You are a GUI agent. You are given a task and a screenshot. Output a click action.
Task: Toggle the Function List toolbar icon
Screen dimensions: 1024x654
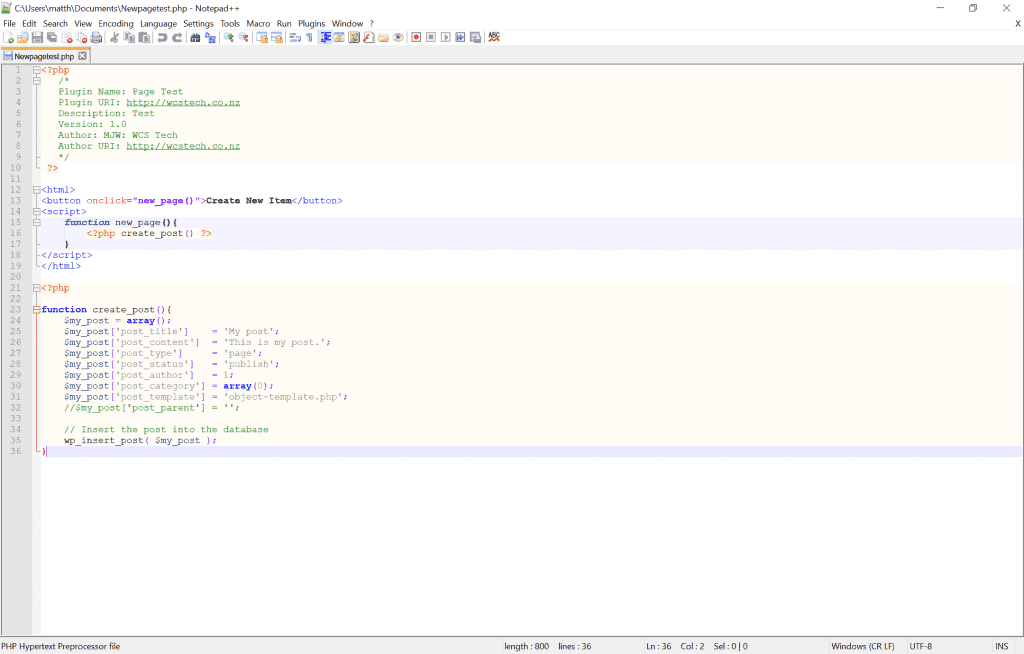368,37
